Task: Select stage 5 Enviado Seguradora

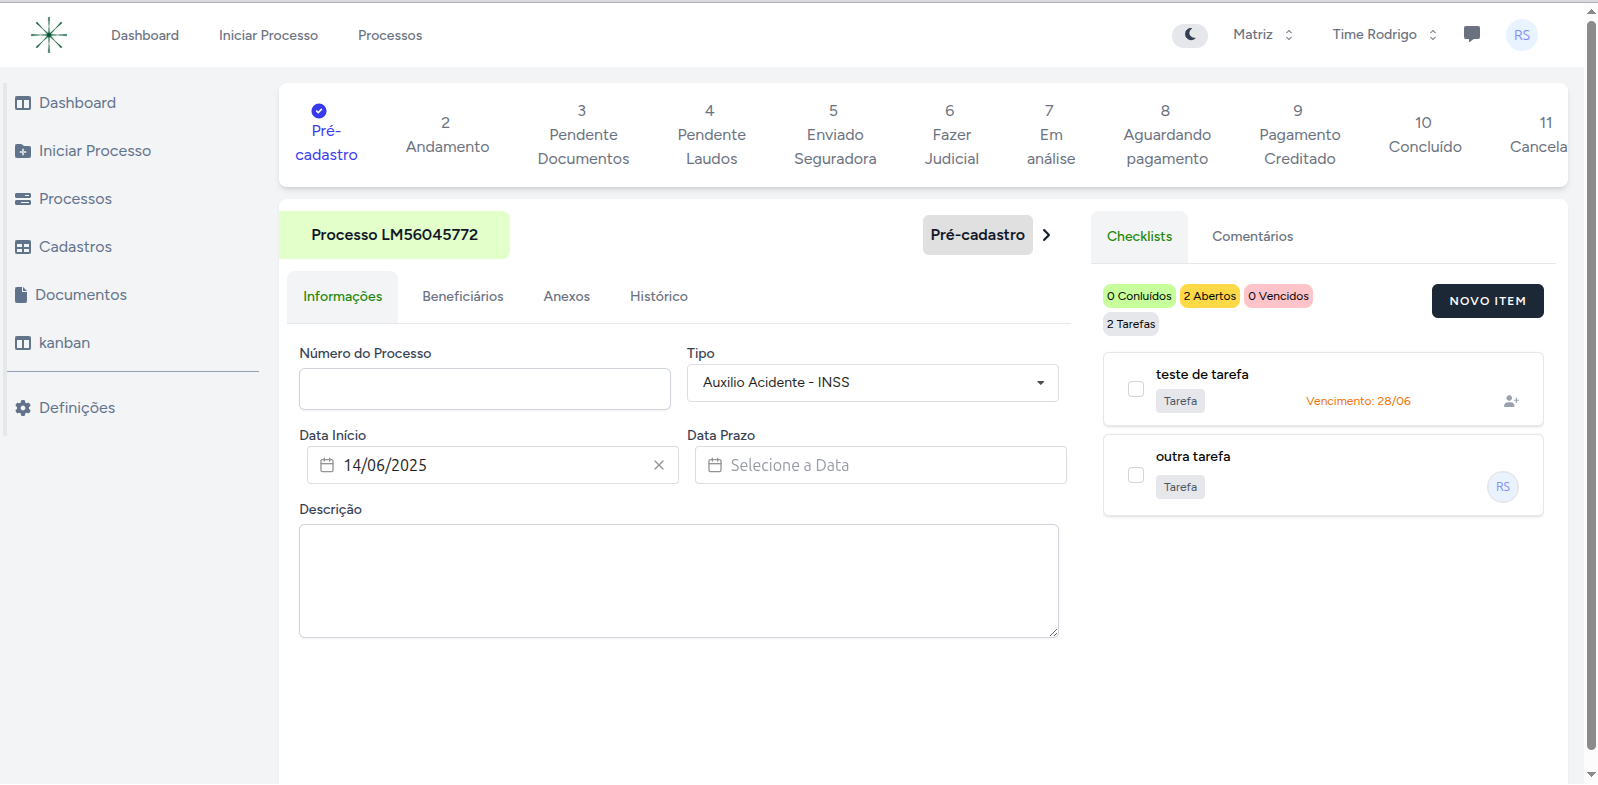Action: coord(835,135)
